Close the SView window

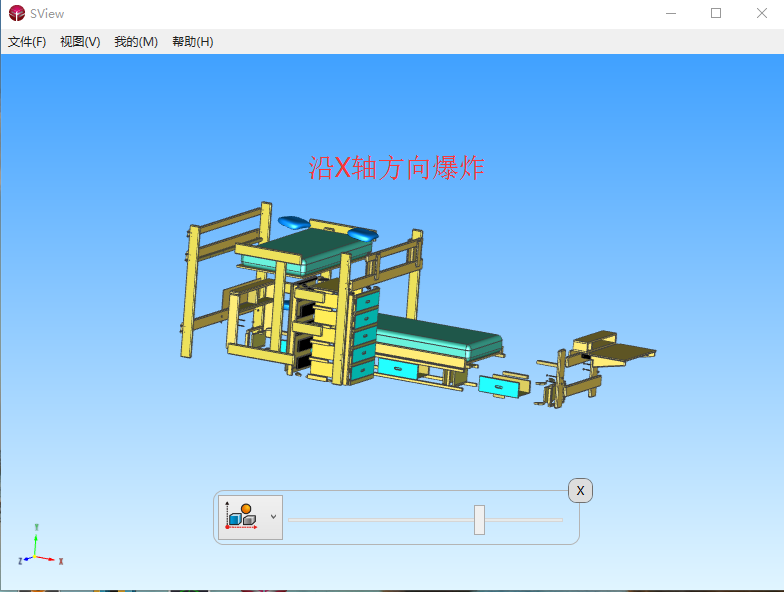pos(761,14)
